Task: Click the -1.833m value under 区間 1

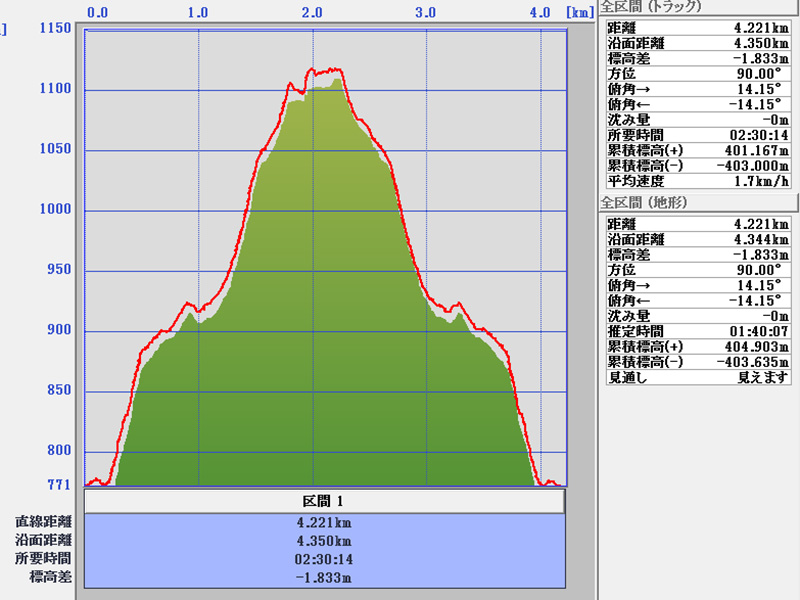Action: [325, 577]
